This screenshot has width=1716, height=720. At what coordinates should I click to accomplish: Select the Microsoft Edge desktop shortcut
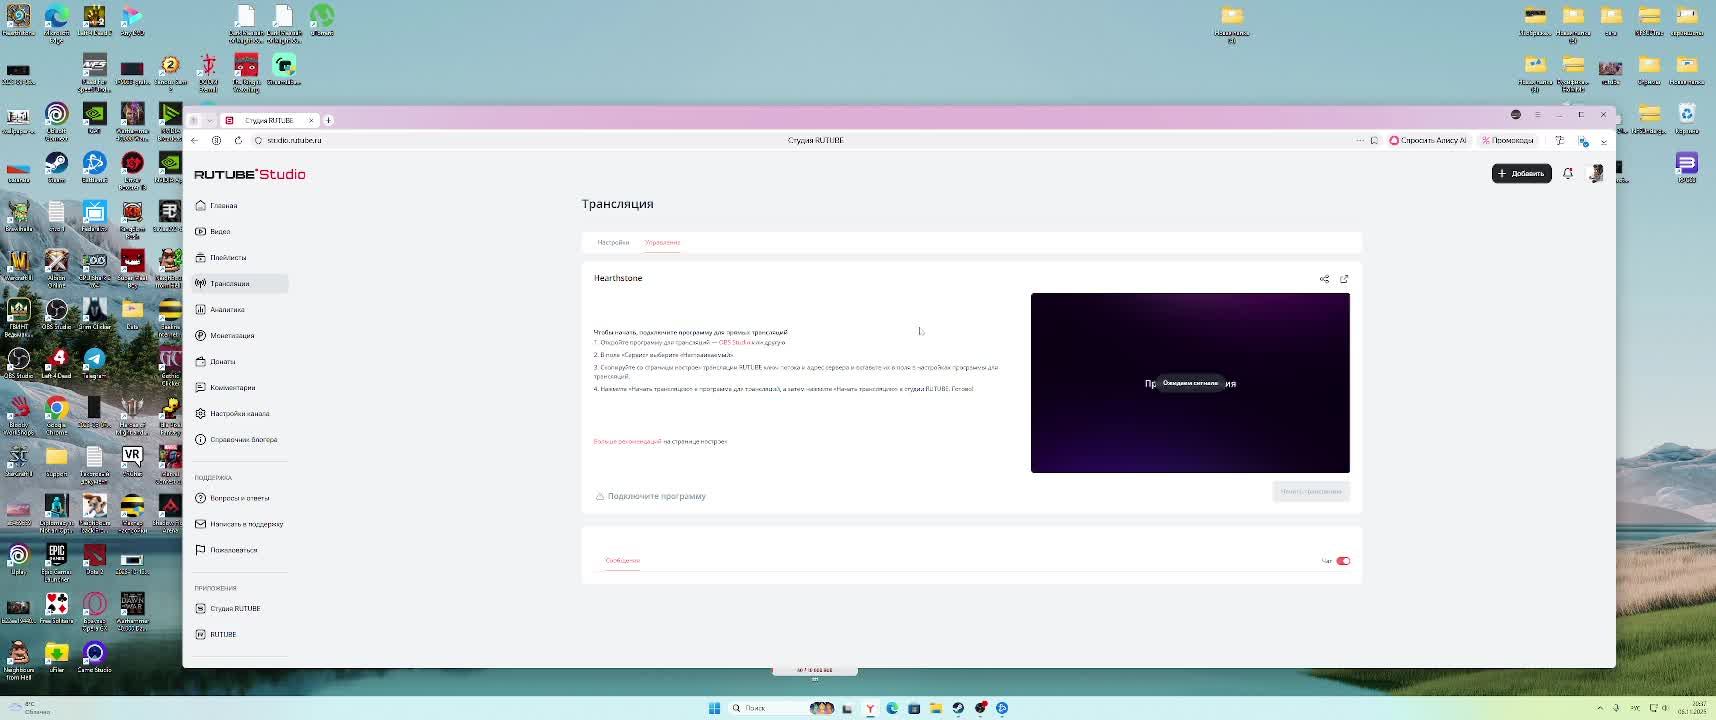(57, 24)
